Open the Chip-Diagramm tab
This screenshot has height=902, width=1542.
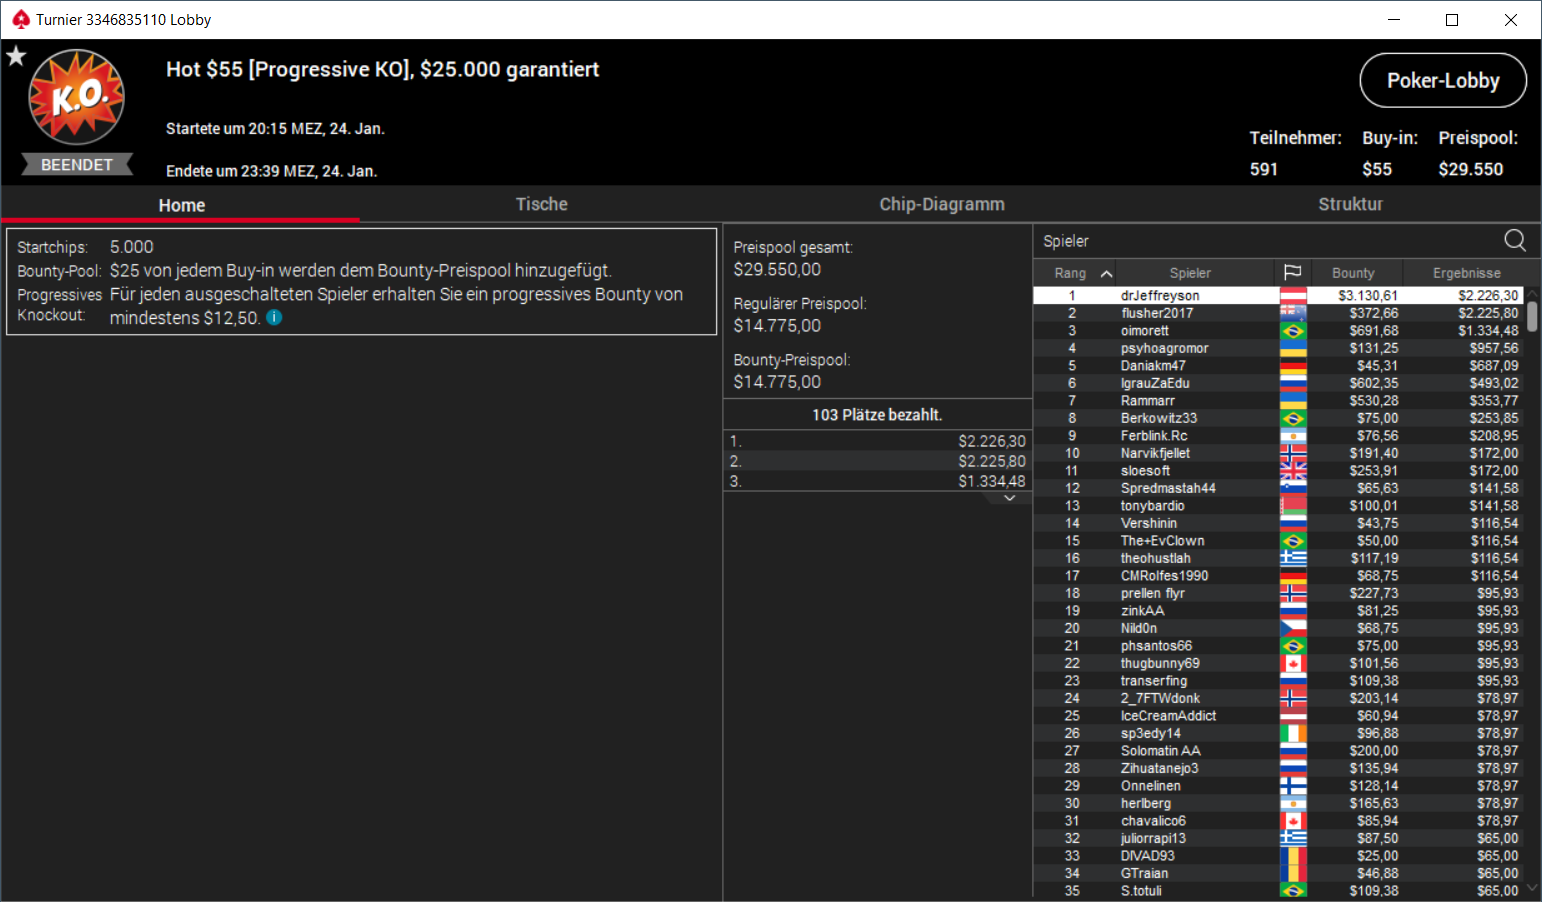(x=942, y=204)
